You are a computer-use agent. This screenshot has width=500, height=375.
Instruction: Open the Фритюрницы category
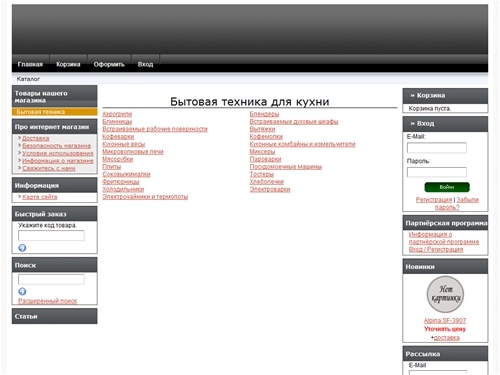point(121,182)
